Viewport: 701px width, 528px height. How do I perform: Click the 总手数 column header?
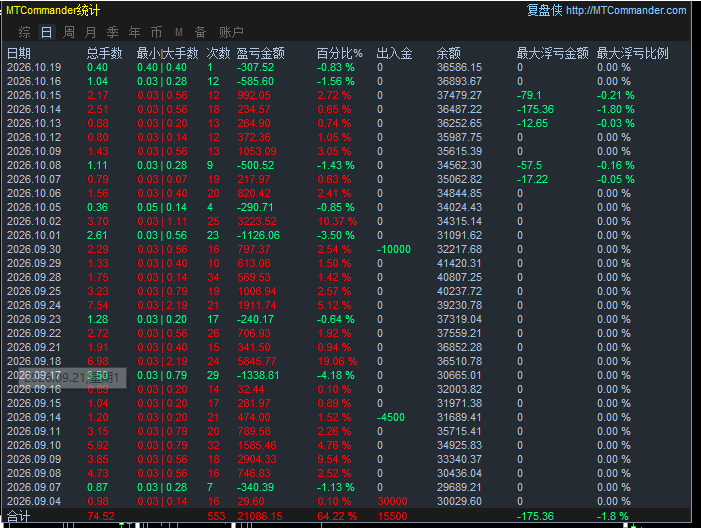[104, 53]
